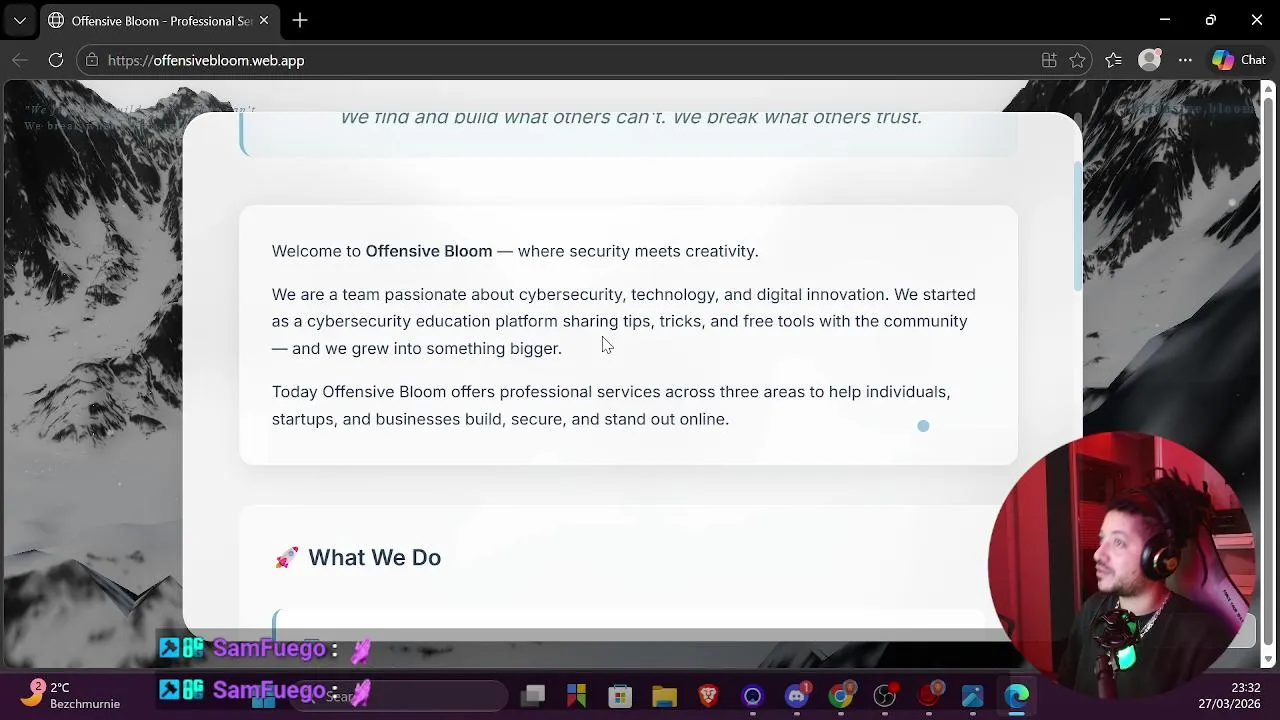
Task: Open the split screen / apps icon in address bar
Action: pyautogui.click(x=1049, y=60)
